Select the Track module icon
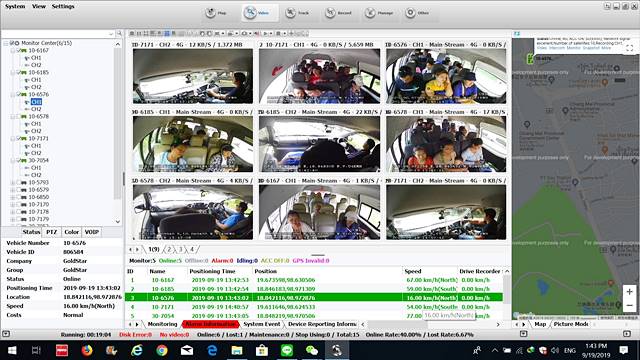 [297, 13]
